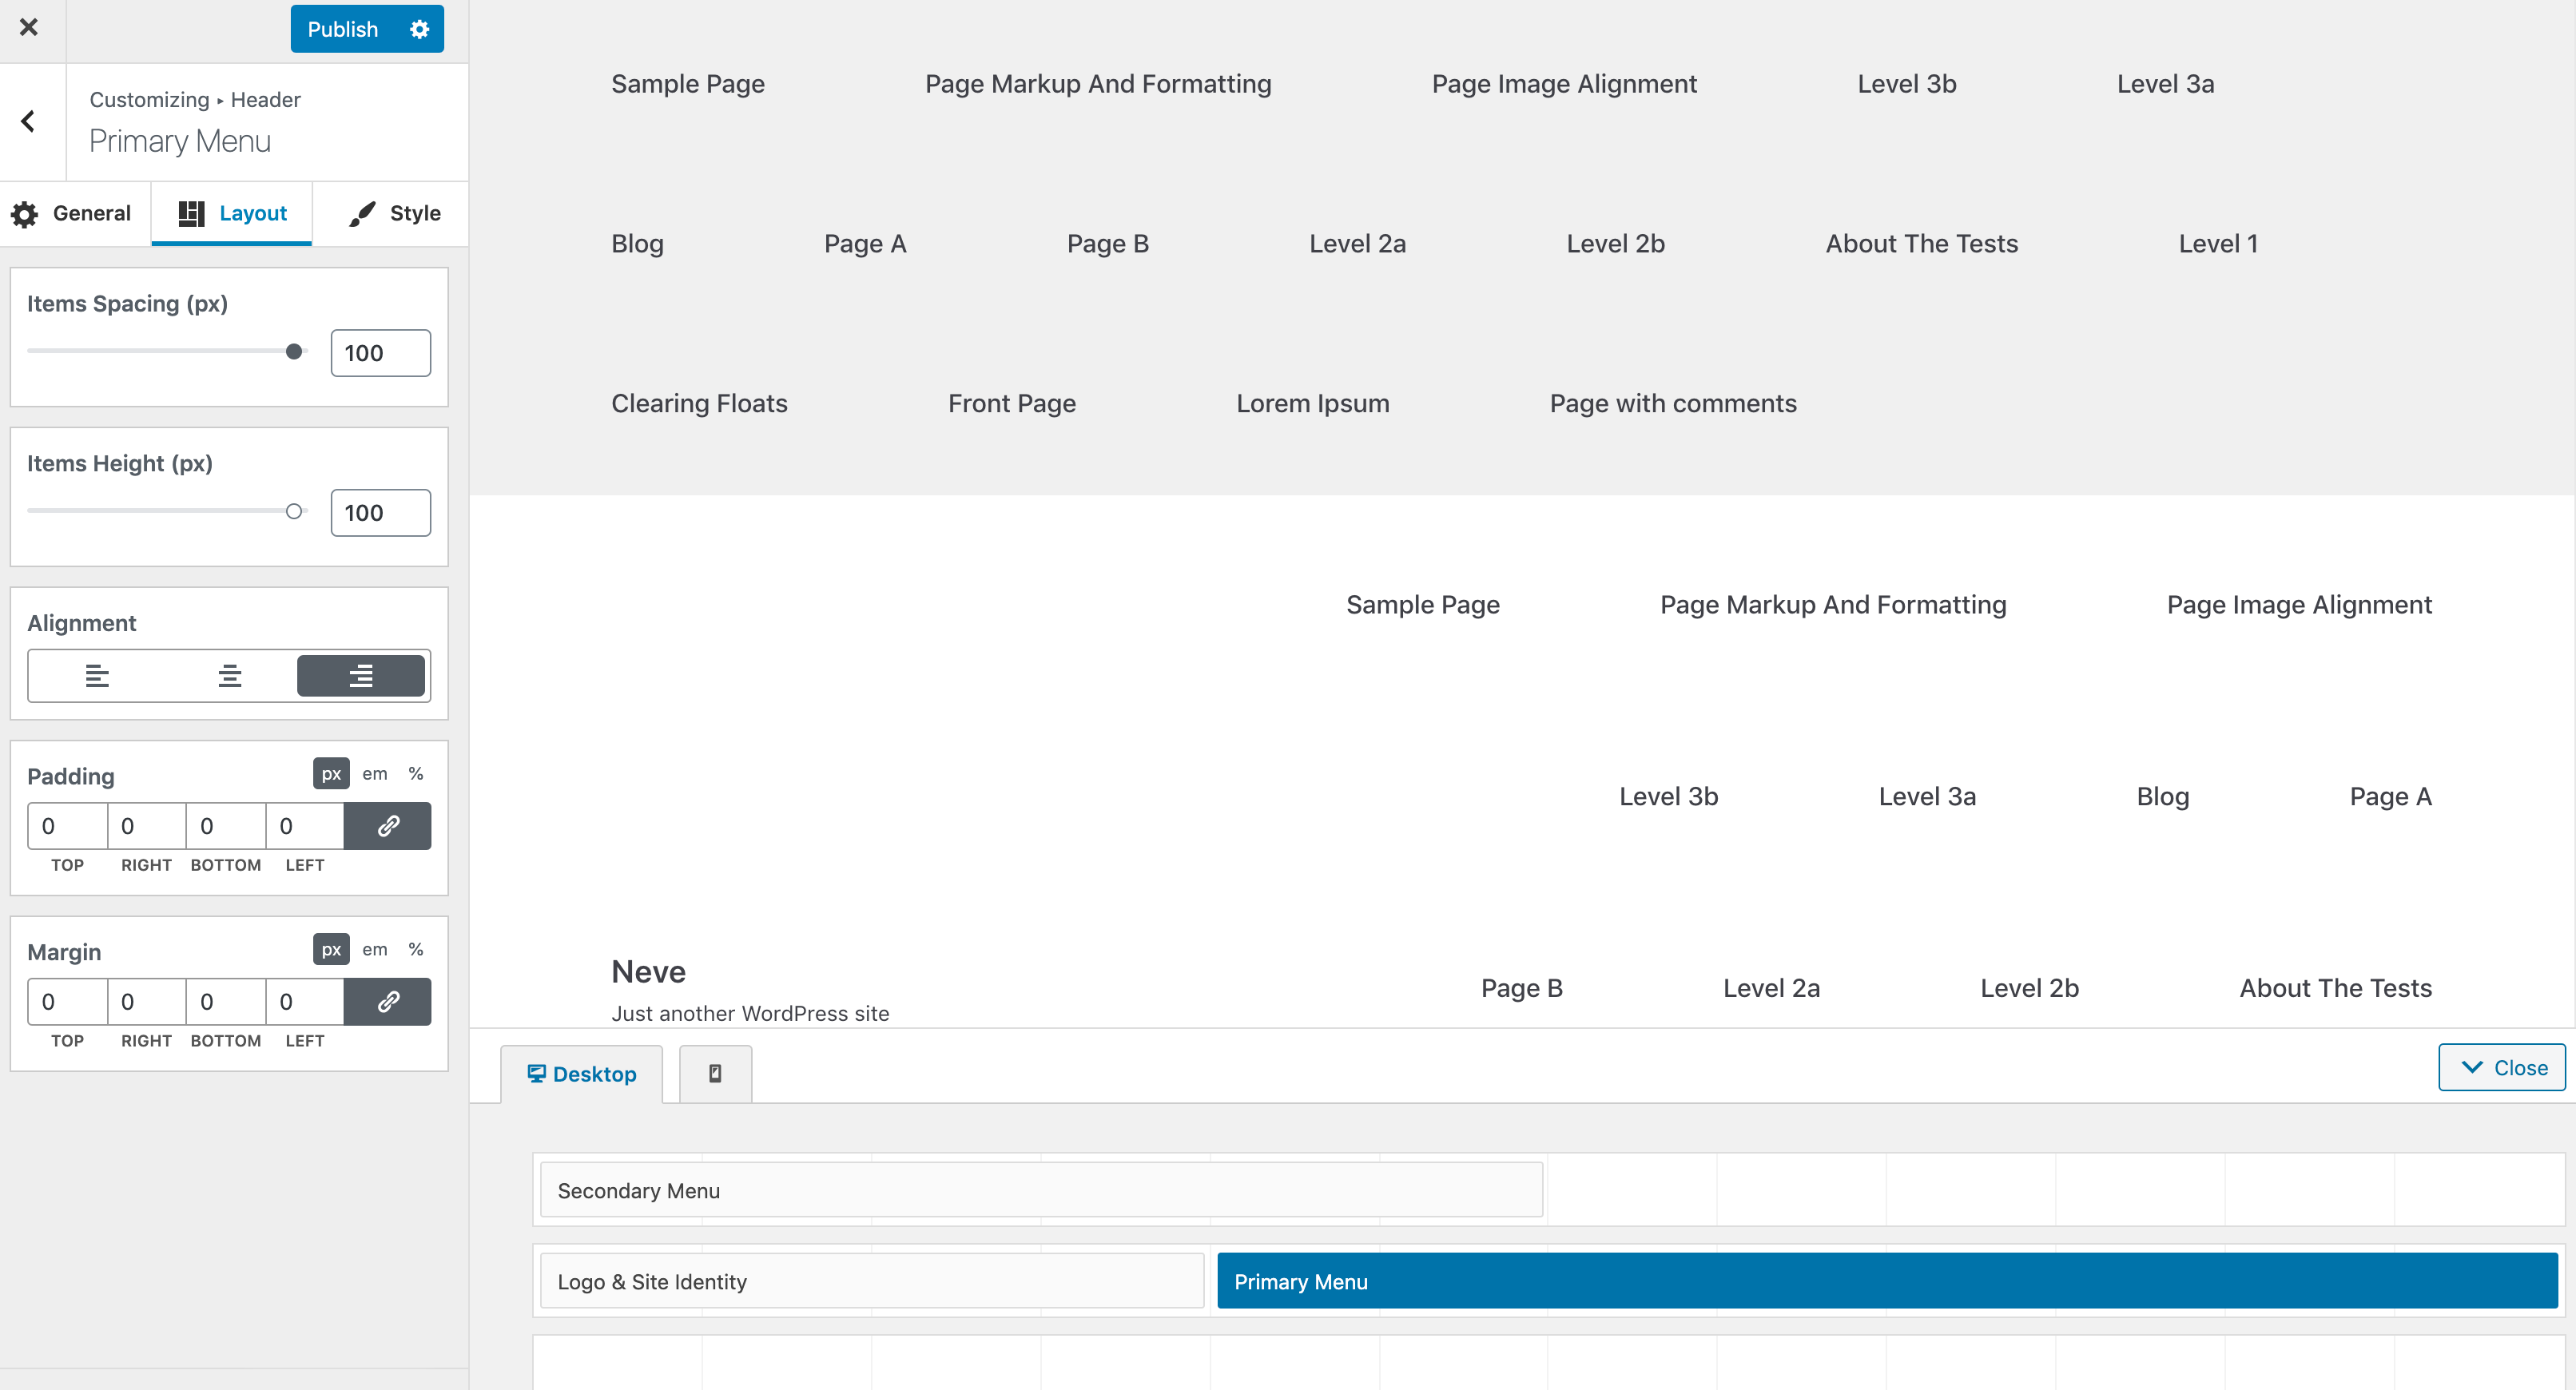Screen dimensions: 2576x1390
Task: Switch Margin units to percent
Action: point(416,949)
